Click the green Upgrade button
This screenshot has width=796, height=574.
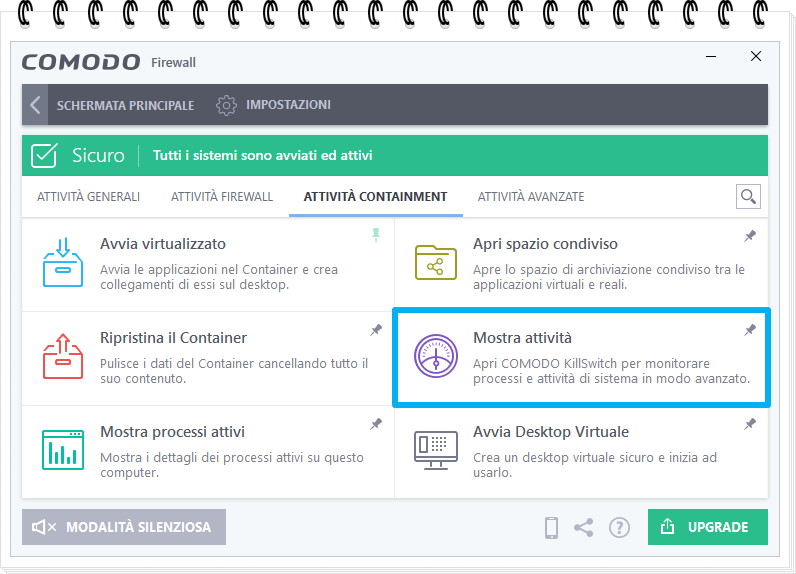[x=707, y=527]
